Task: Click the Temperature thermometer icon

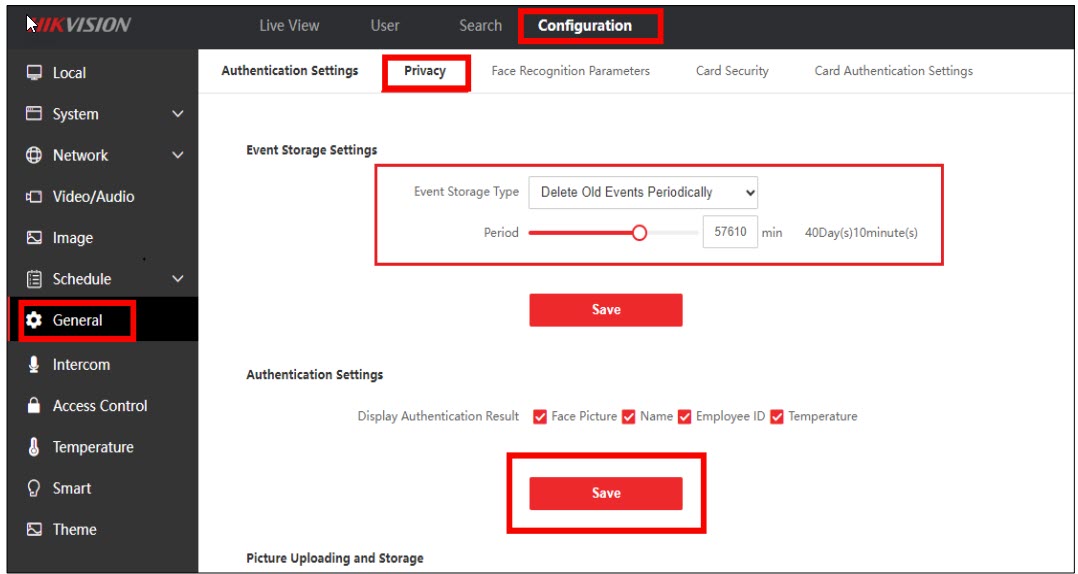Action: [34, 447]
